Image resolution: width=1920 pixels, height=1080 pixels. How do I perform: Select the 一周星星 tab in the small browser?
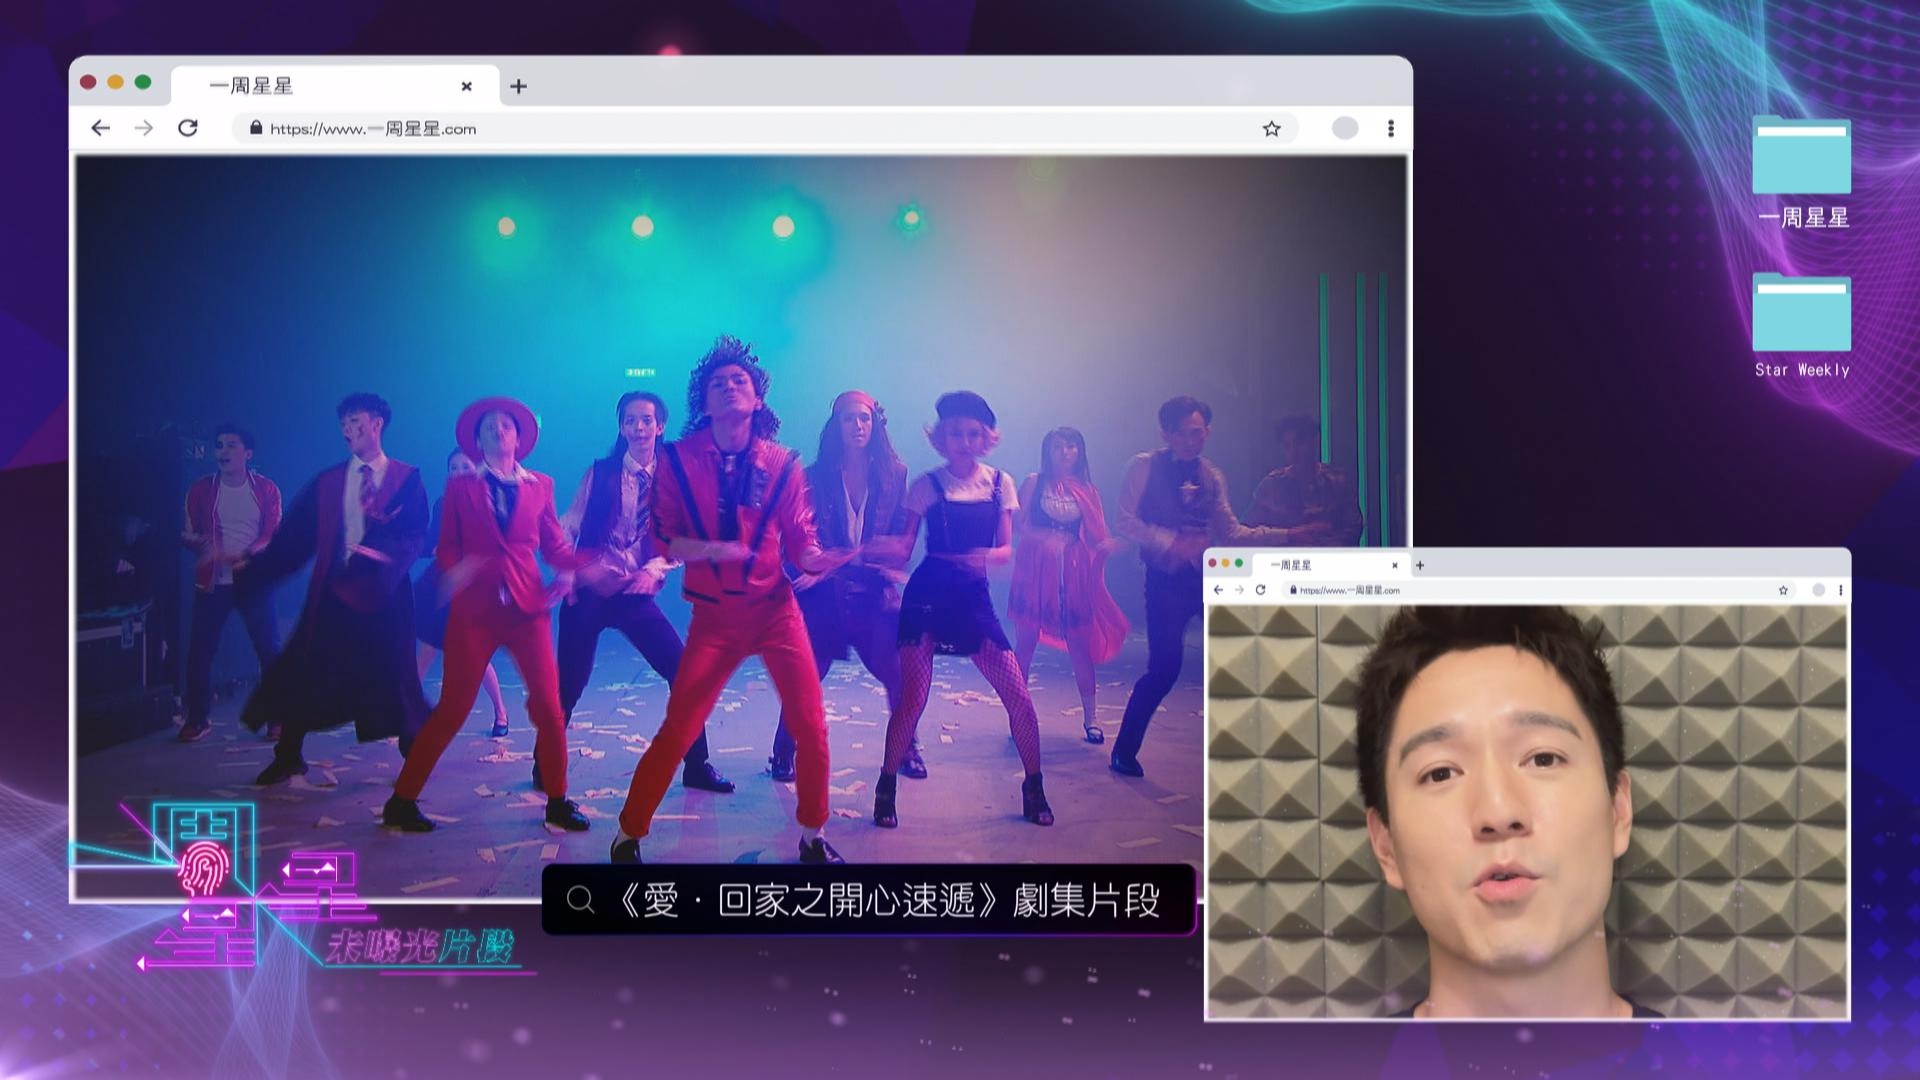[x=1330, y=565]
